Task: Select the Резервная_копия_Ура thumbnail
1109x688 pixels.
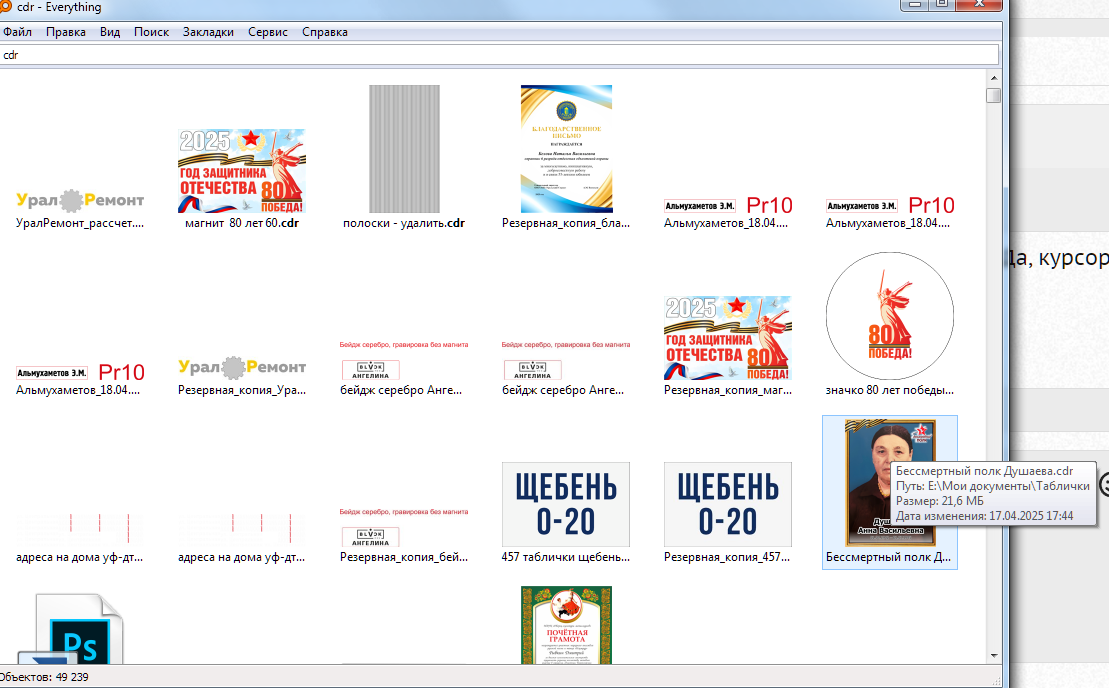Action: (x=242, y=368)
